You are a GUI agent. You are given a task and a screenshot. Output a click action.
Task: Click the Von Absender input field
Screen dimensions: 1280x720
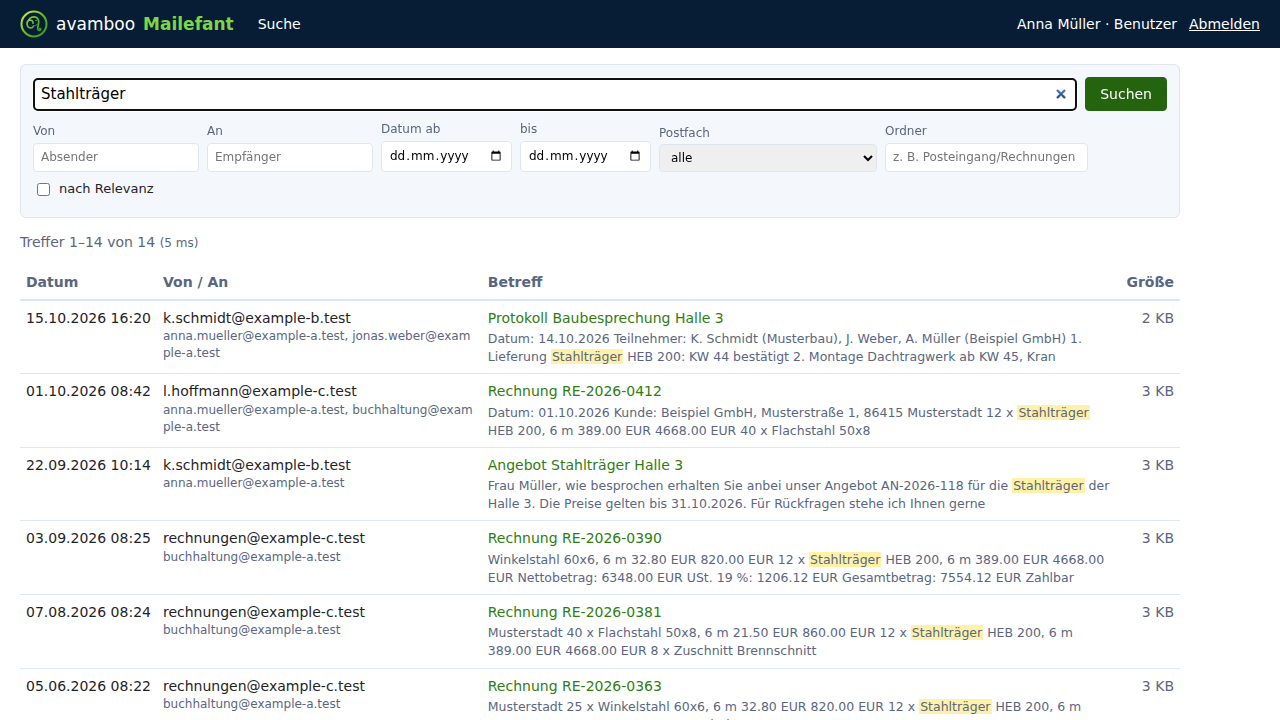(x=116, y=157)
